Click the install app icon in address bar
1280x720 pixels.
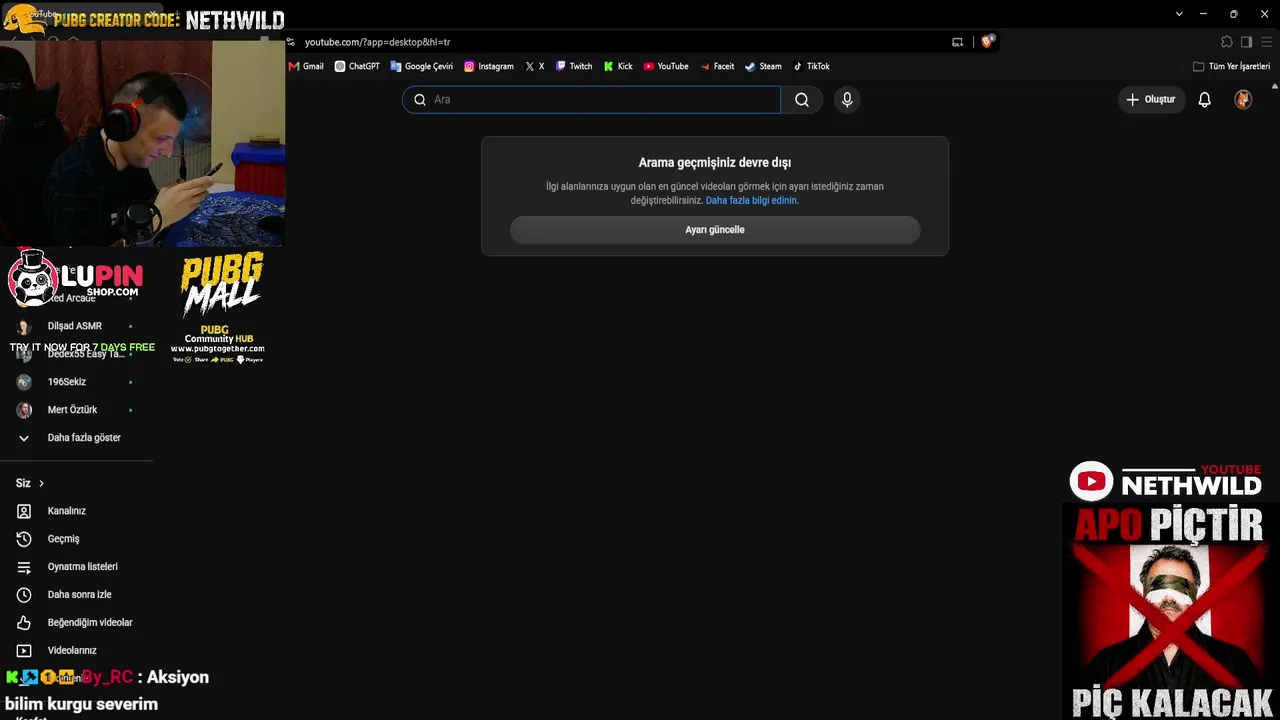pos(957,42)
